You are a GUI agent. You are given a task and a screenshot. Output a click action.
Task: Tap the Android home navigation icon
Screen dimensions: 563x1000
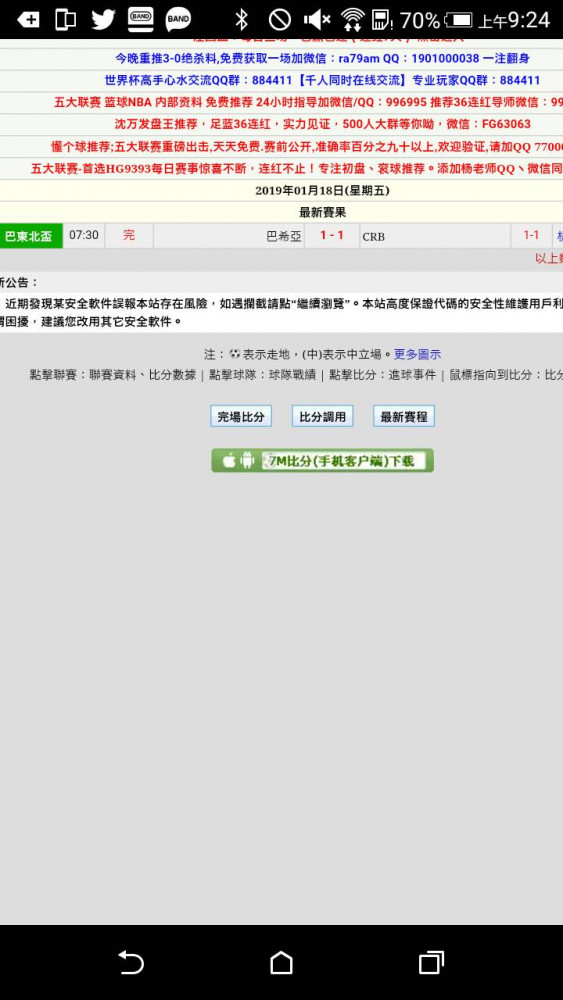point(281,962)
